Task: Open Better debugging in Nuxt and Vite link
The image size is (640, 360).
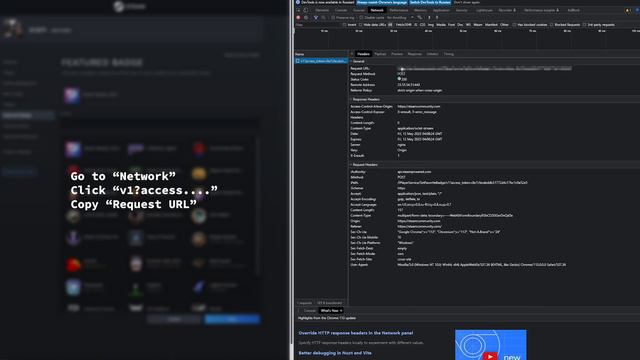Action: coord(335,353)
